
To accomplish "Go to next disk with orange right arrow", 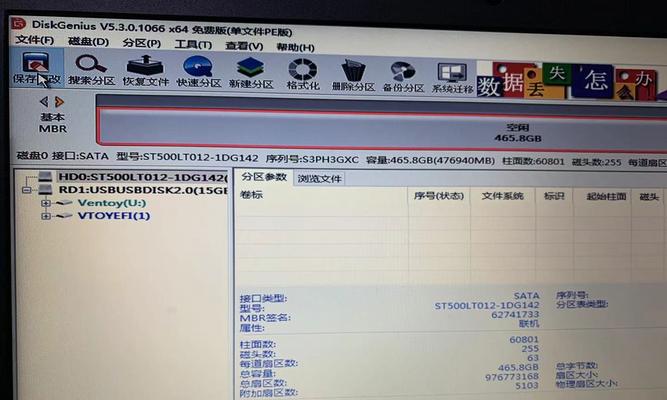I will [59, 102].
